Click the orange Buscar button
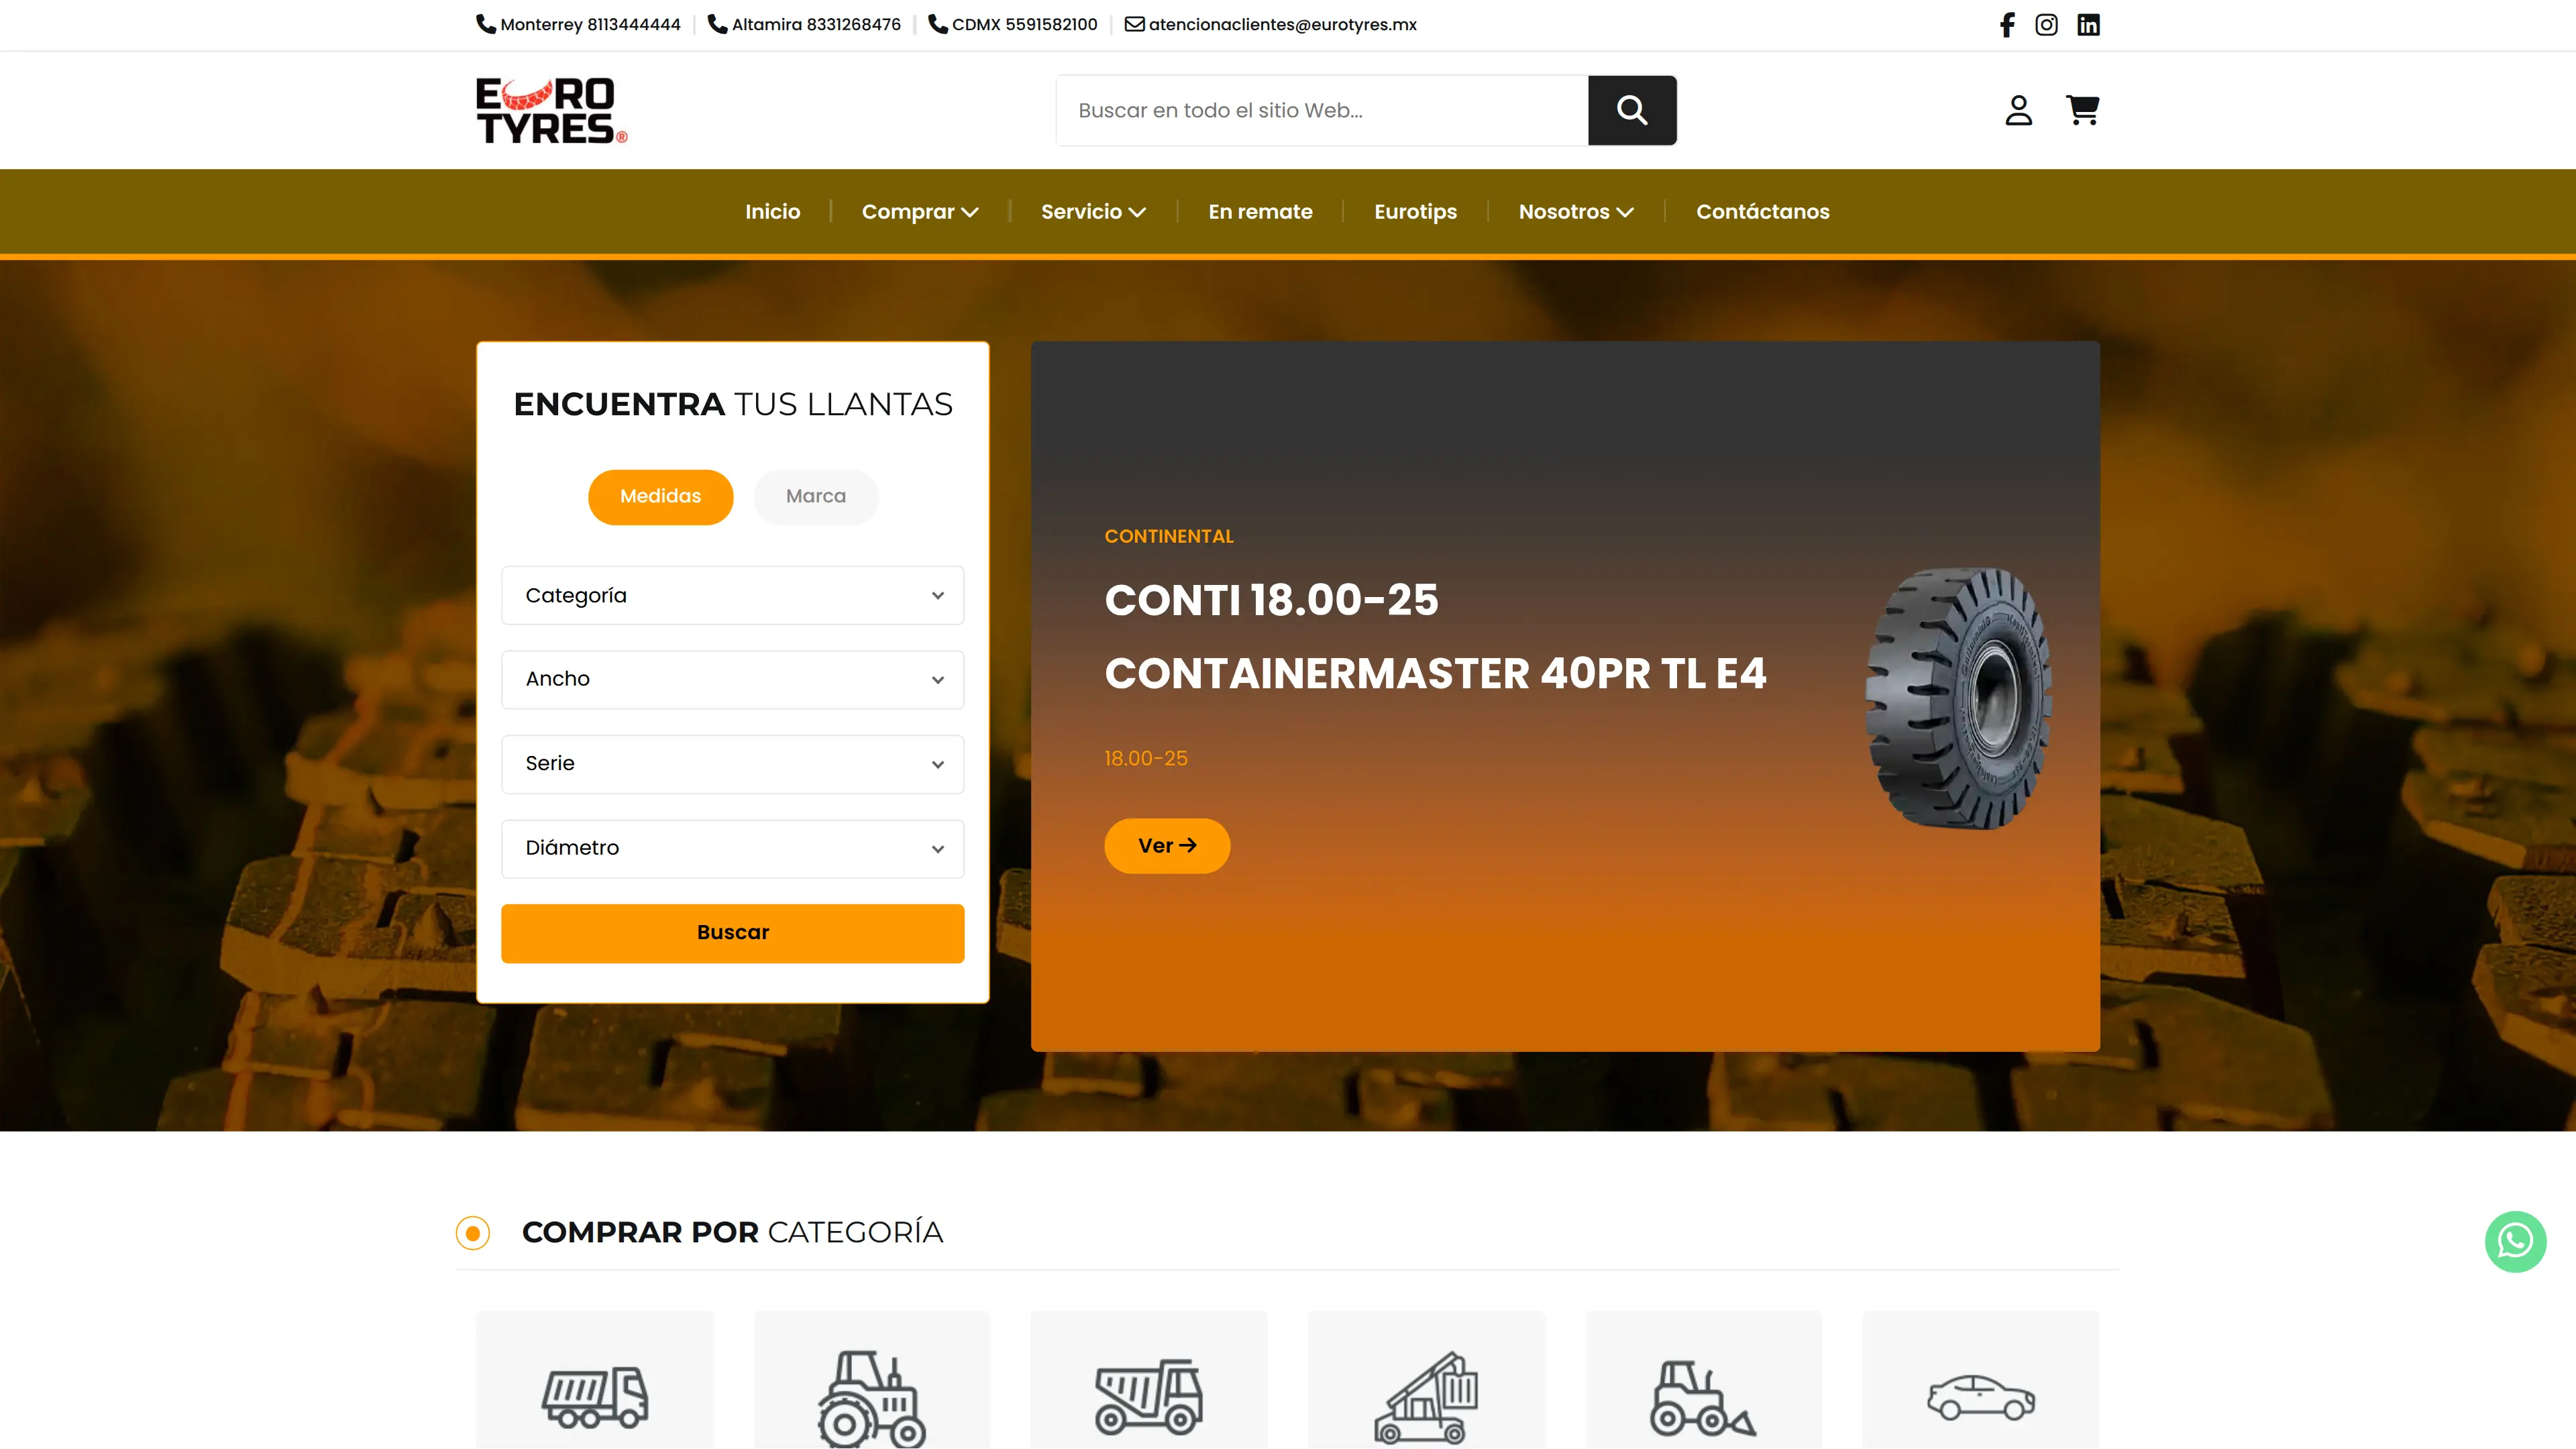The height and width of the screenshot is (1449, 2576). pos(733,934)
